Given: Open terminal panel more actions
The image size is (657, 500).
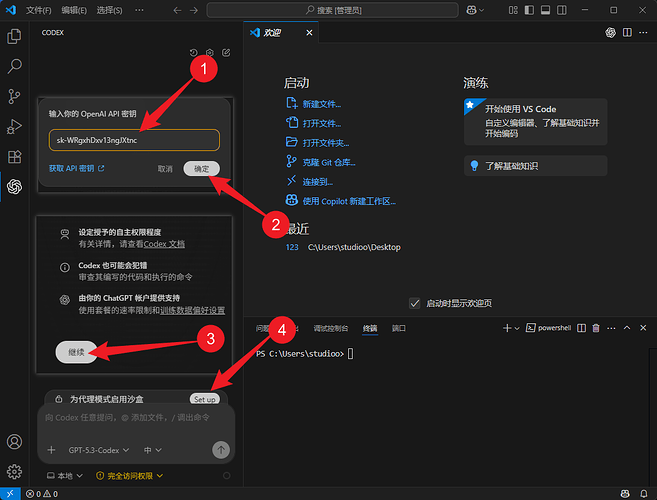Looking at the screenshot, I should (x=611, y=328).
